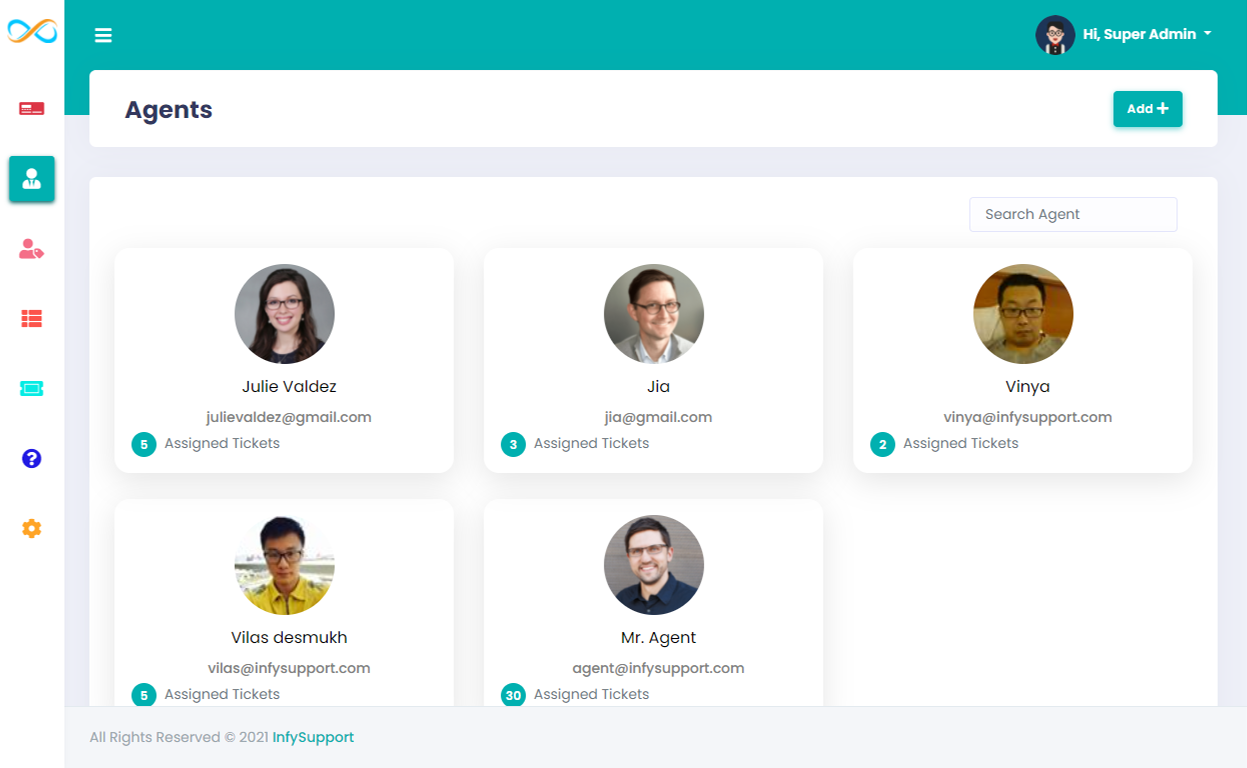
Task: Open the InfySupport link in the footer
Action: [x=313, y=737]
